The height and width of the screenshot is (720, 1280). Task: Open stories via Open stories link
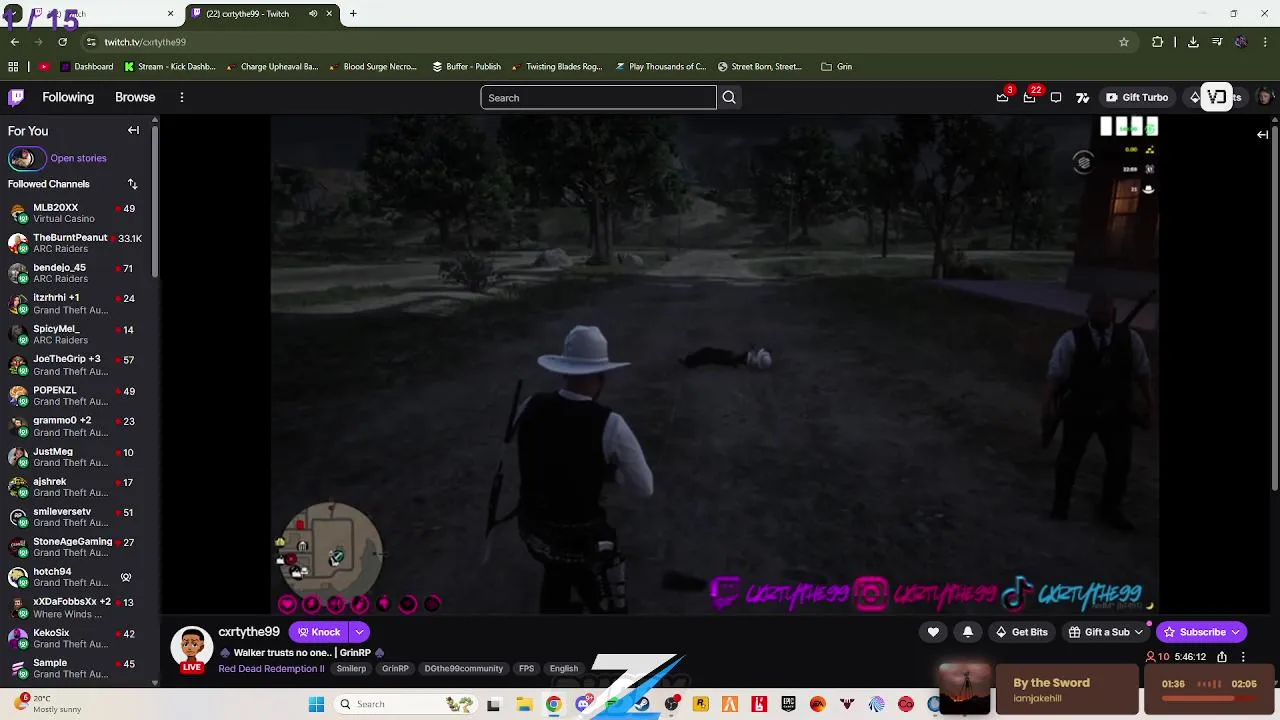[x=78, y=158]
